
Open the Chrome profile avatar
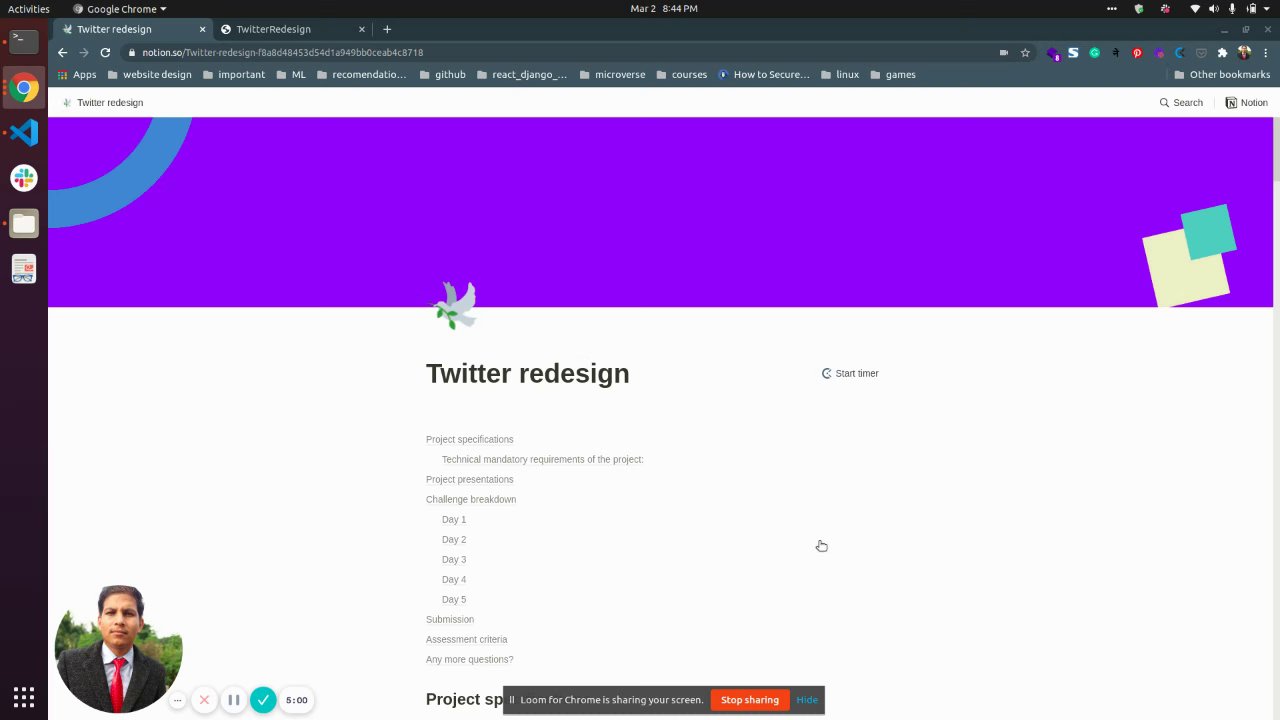(1244, 53)
